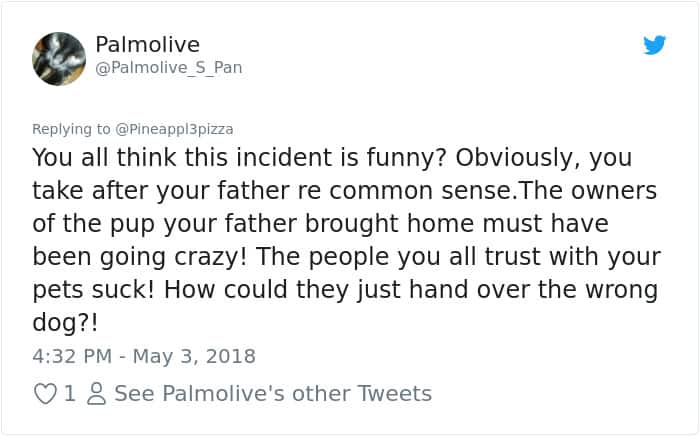Click the 'Replying to' label

tap(72, 129)
